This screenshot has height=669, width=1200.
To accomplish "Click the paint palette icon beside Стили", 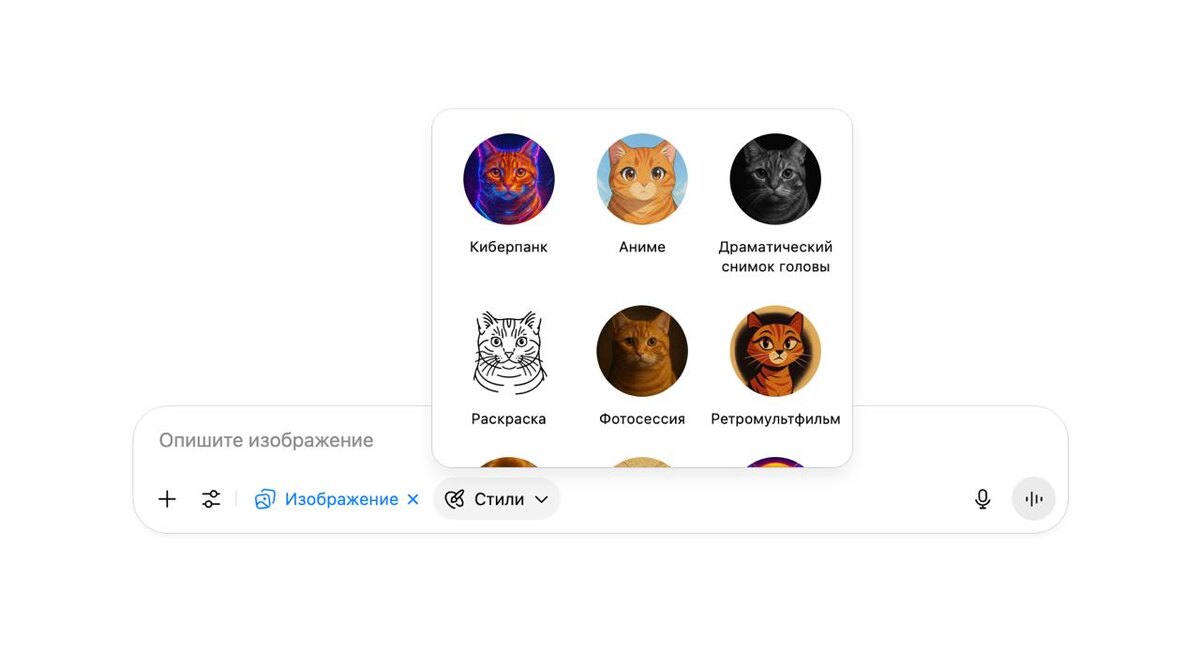I will coord(455,499).
